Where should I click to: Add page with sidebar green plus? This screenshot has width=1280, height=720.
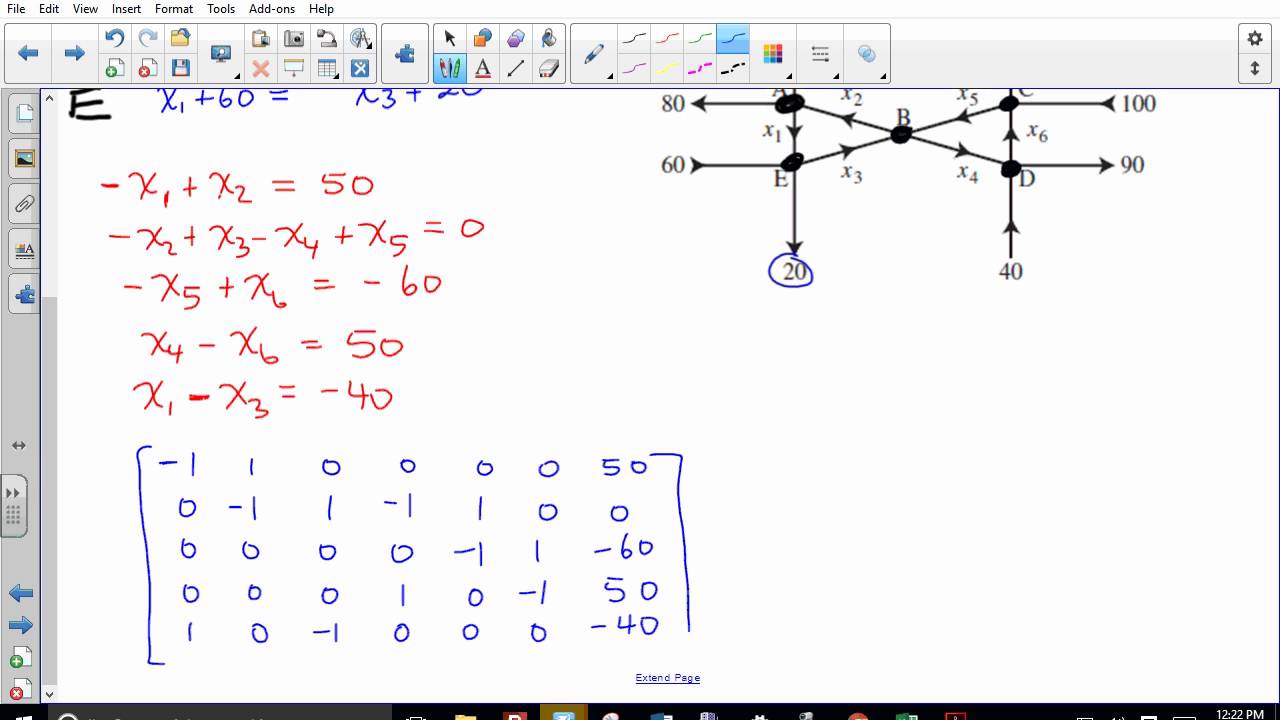(x=20, y=658)
